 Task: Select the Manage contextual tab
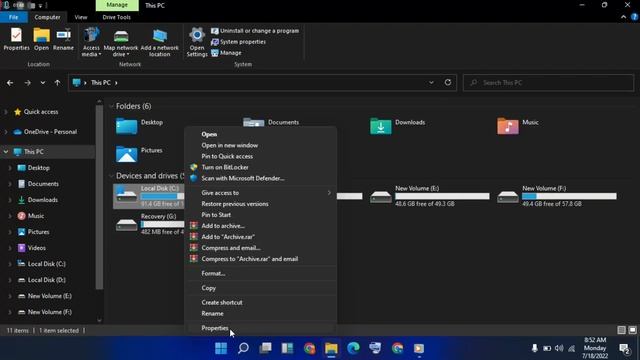117,5
